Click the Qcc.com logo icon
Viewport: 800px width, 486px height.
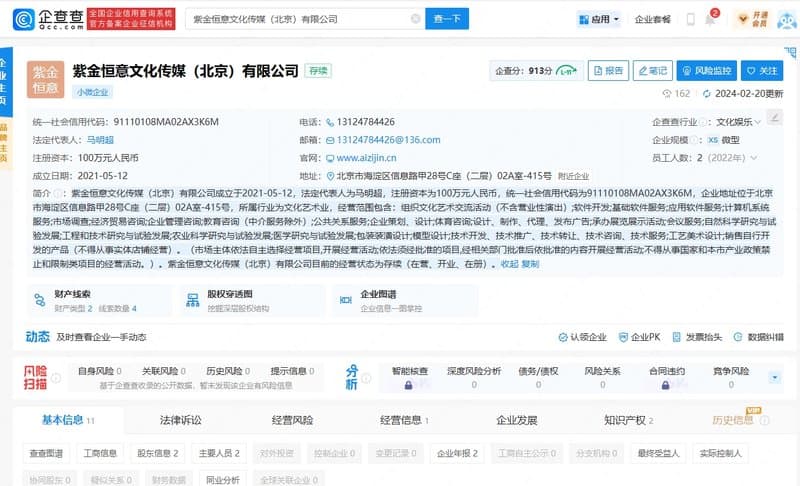pyautogui.click(x=23, y=19)
